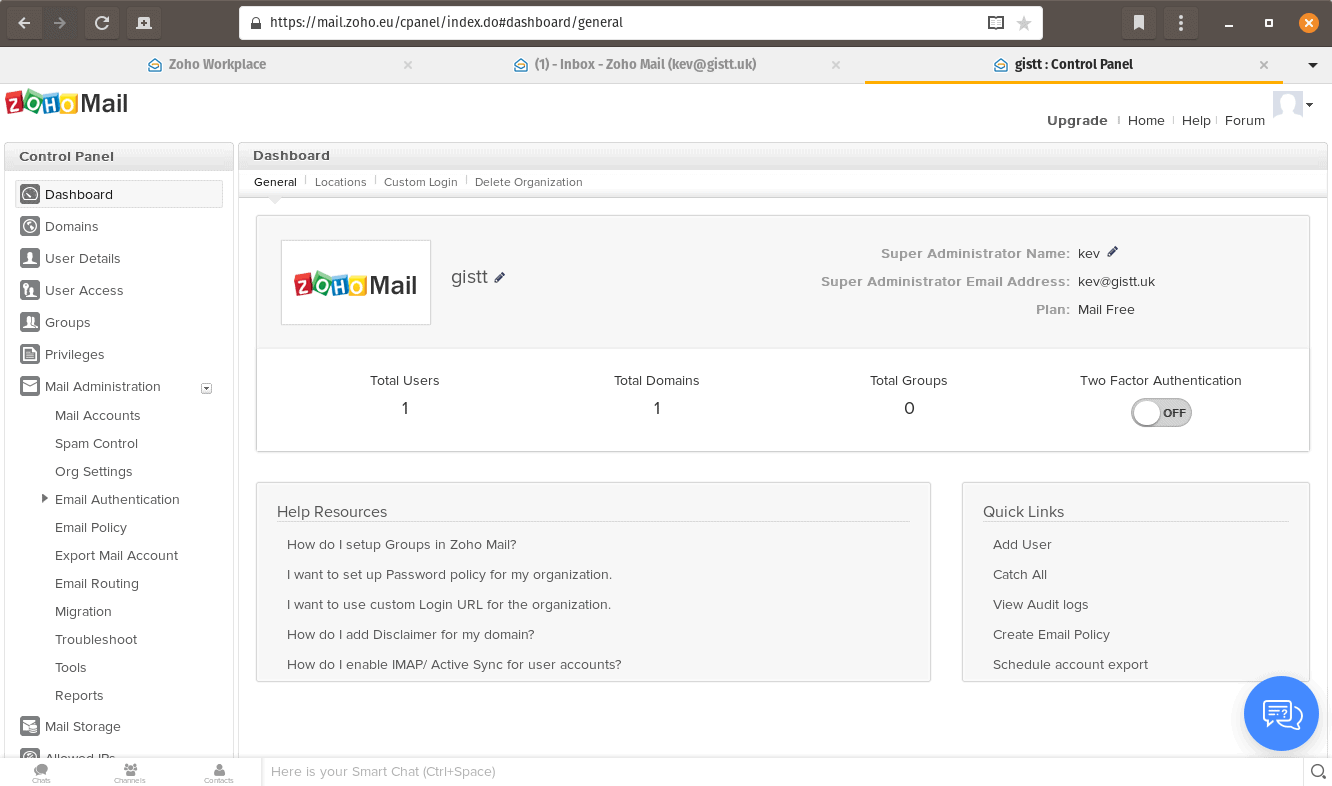The image size is (1332, 786).
Task: Collapse the Mail Administration section
Action: click(206, 388)
